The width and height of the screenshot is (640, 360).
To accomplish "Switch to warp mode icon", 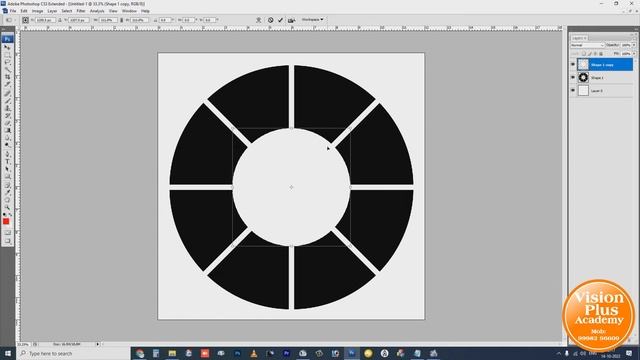I will pos(258,20).
